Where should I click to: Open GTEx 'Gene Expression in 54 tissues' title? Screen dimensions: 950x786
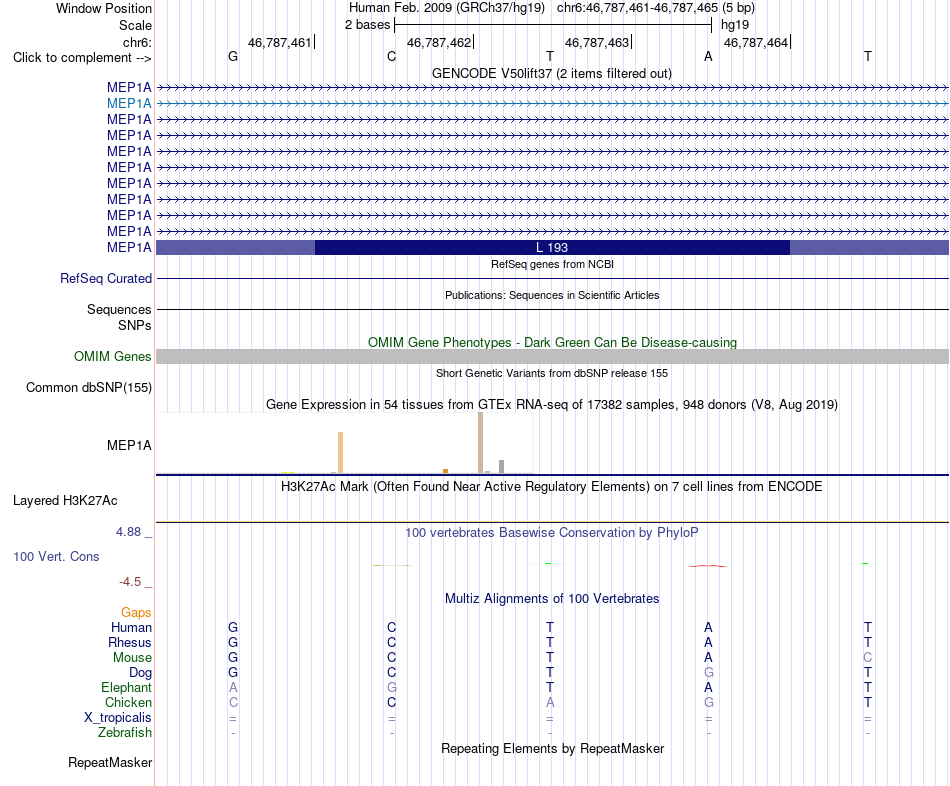(x=552, y=404)
